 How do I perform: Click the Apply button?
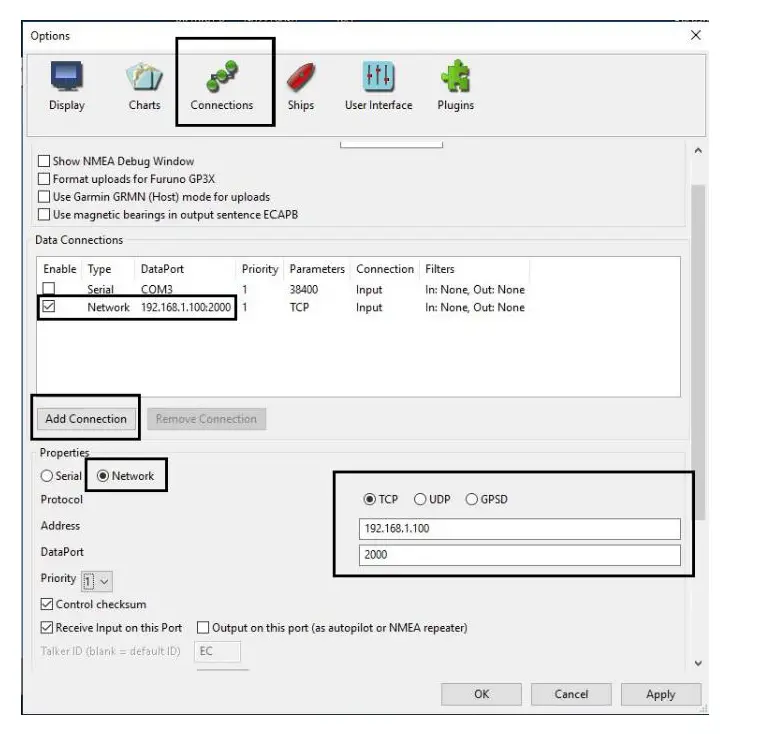(661, 694)
